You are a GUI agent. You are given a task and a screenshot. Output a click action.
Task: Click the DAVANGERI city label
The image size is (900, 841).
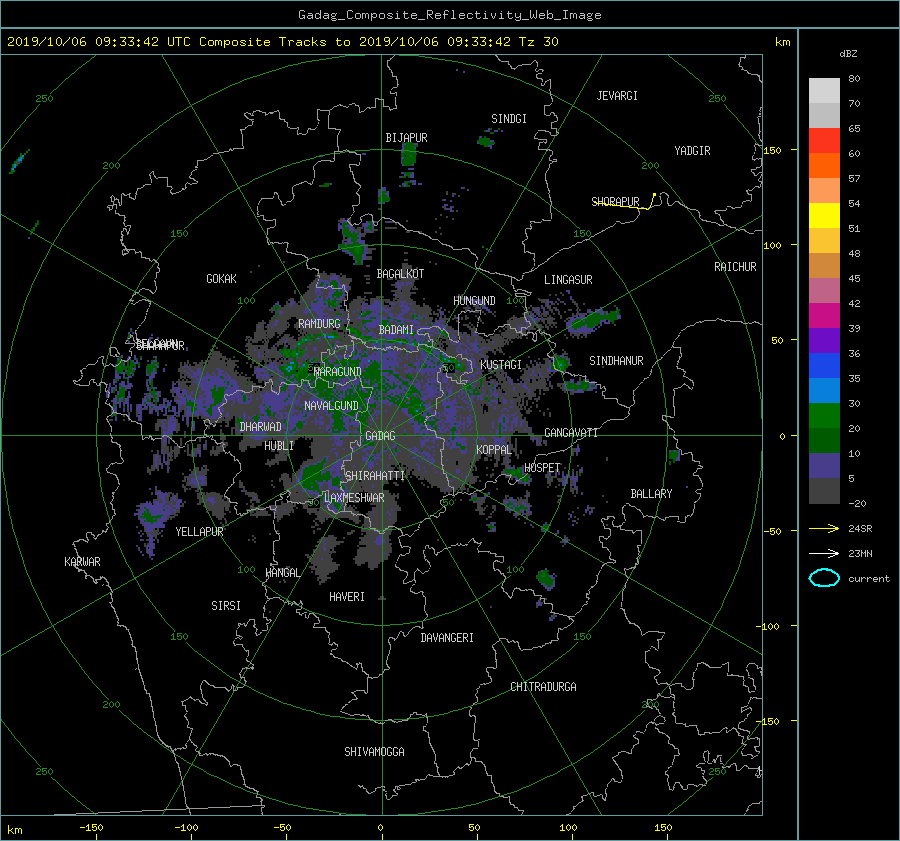pyautogui.click(x=447, y=638)
